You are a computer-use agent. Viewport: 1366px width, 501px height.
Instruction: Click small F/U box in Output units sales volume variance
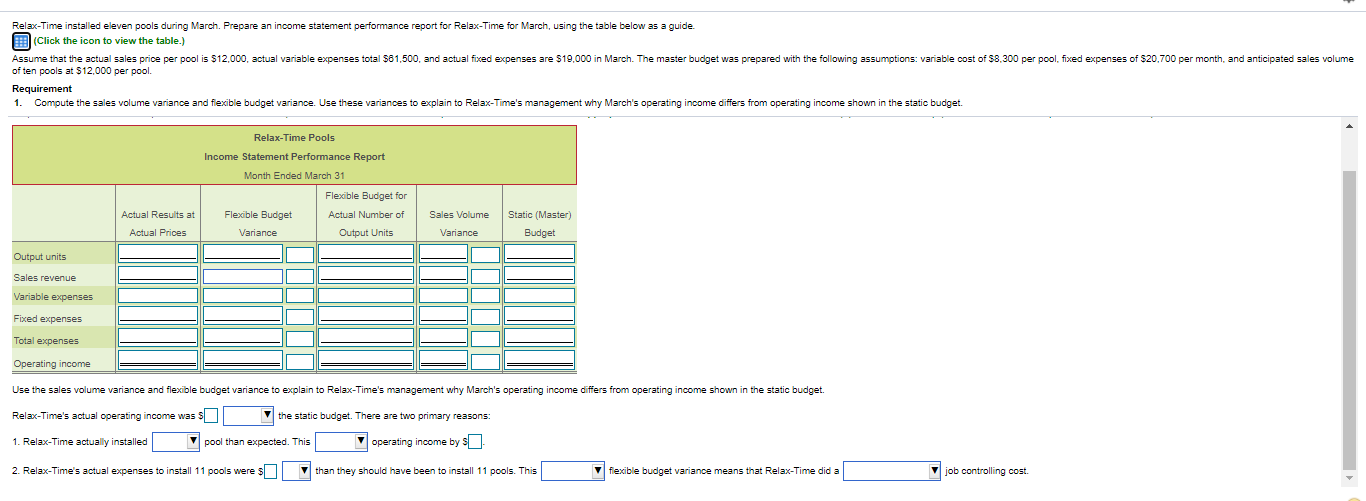(485, 255)
